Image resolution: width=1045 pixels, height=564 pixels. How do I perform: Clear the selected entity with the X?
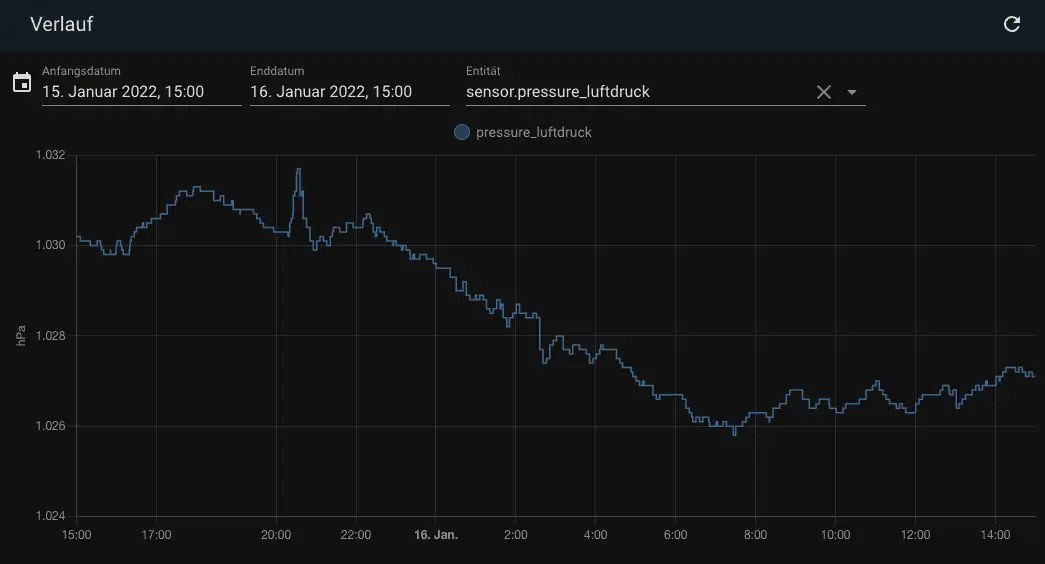pyautogui.click(x=824, y=92)
